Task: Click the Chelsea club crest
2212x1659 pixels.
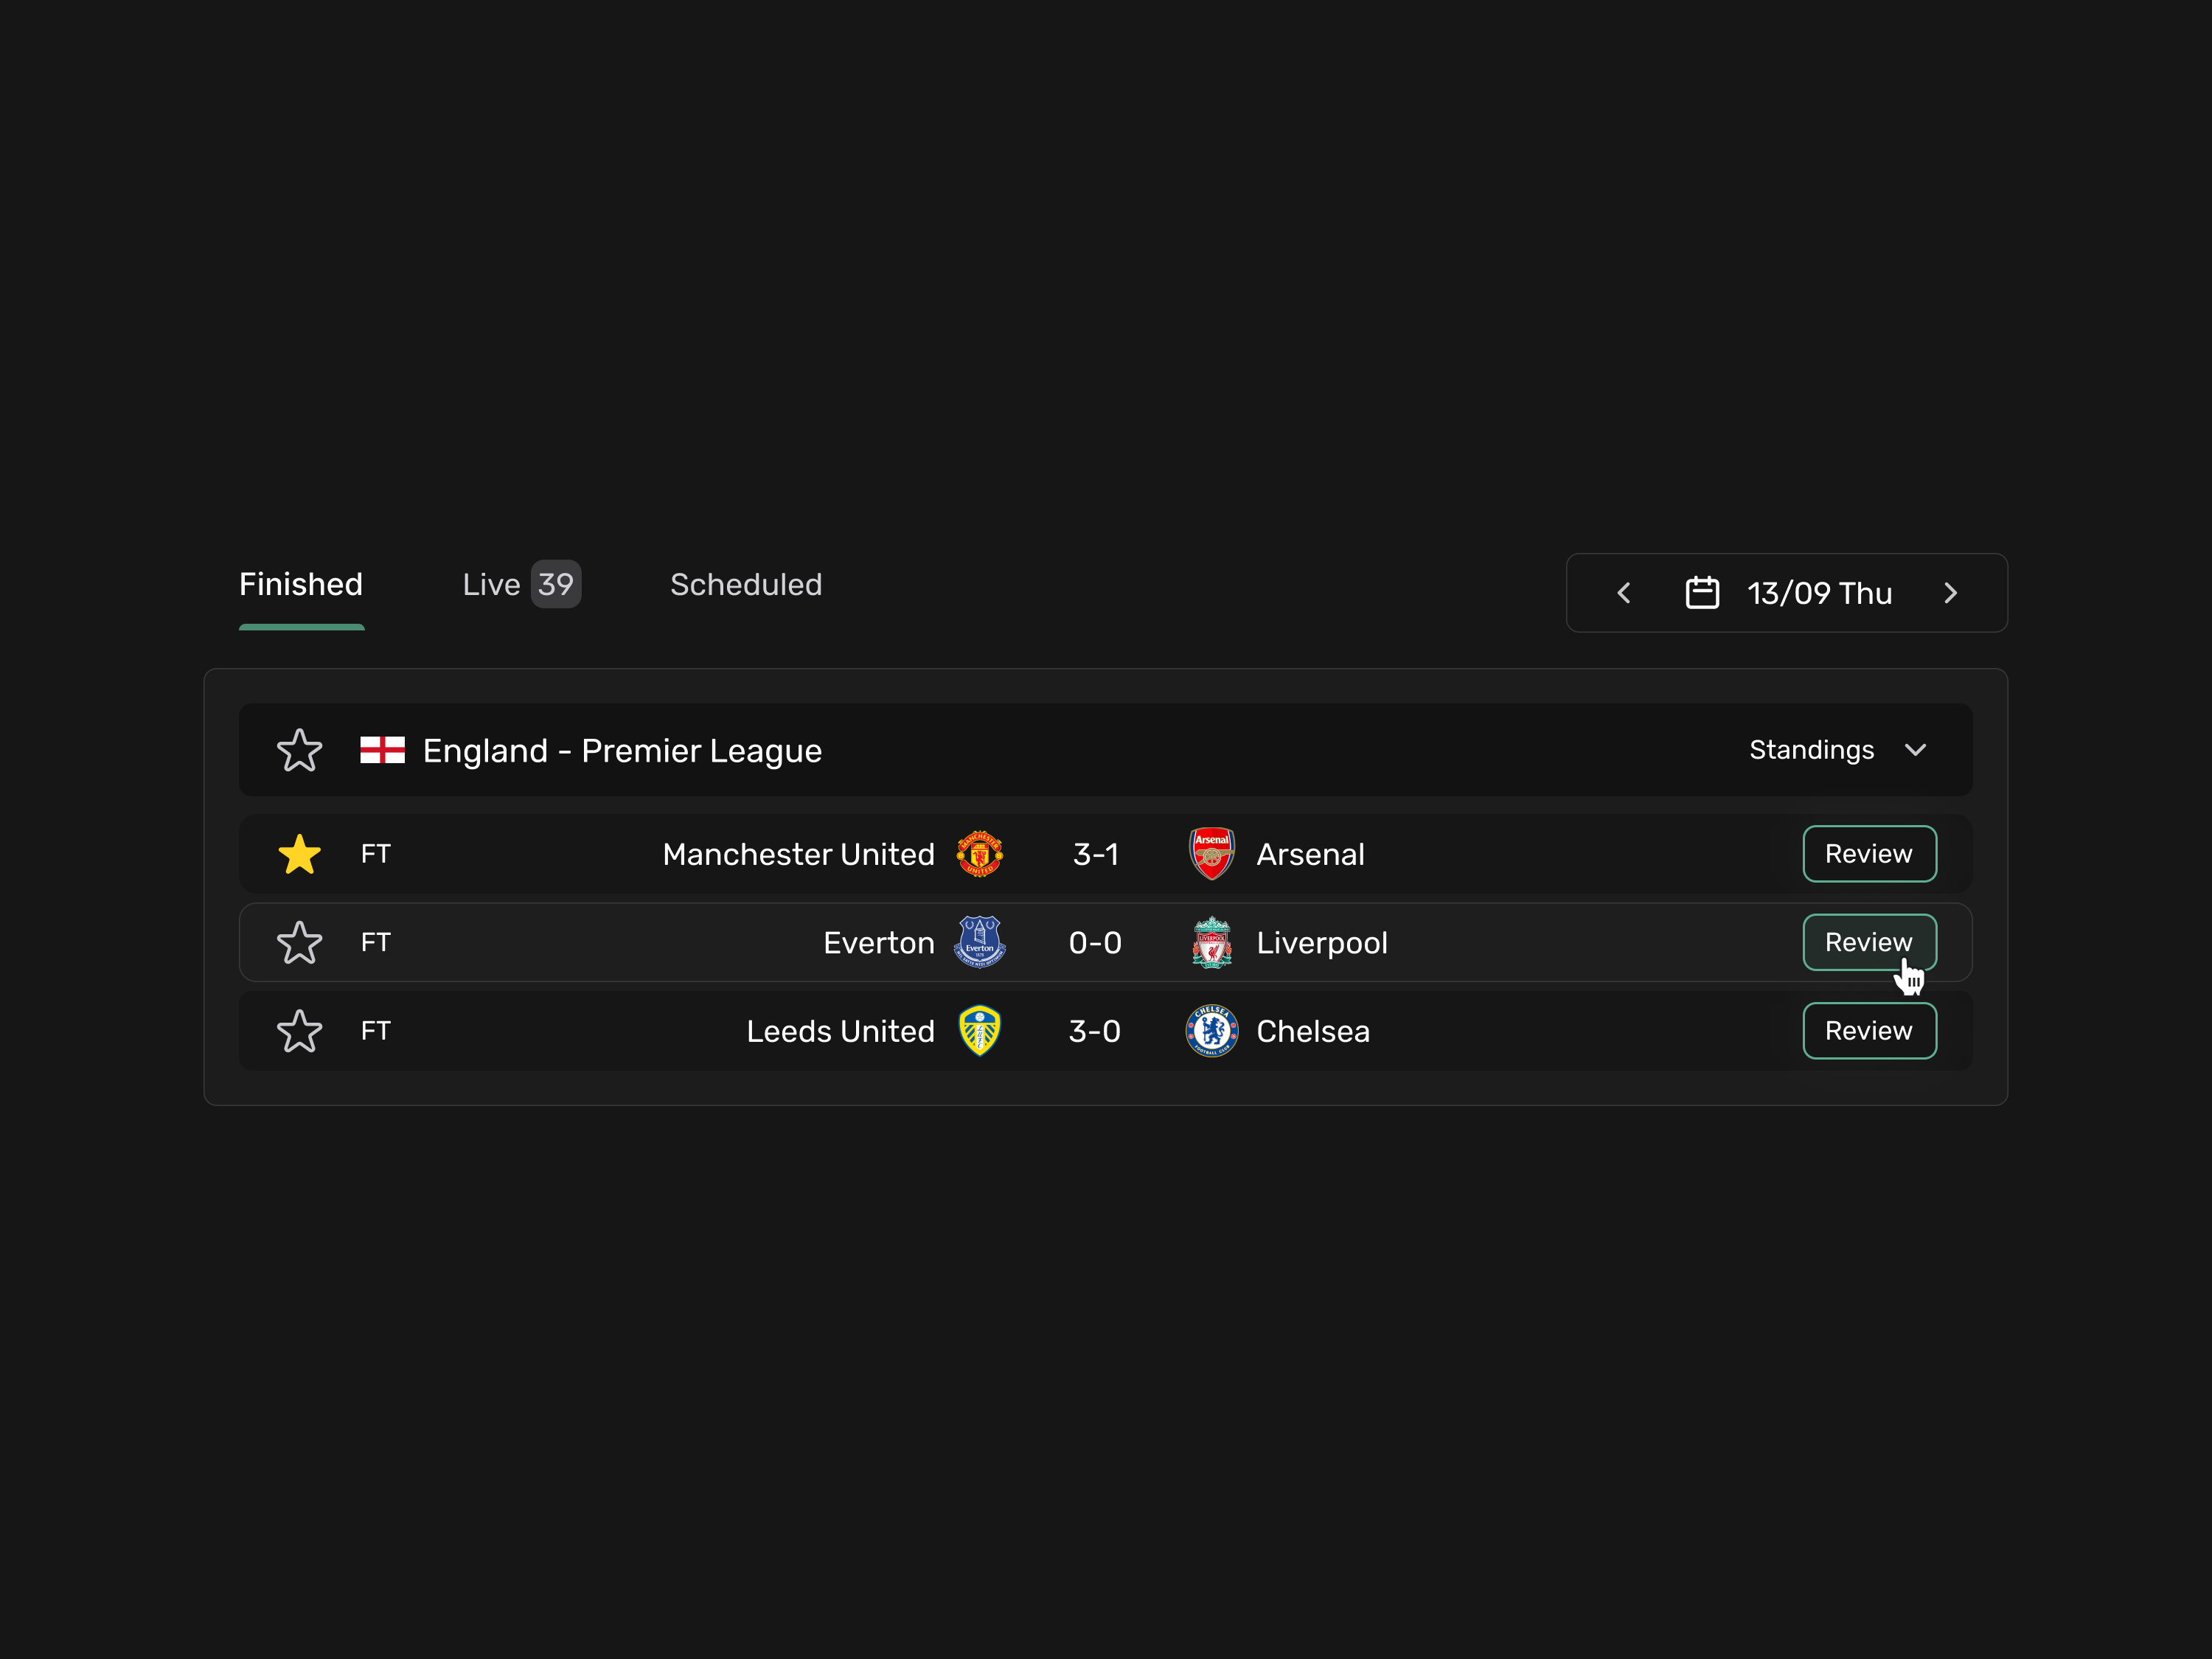Action: [x=1211, y=1031]
